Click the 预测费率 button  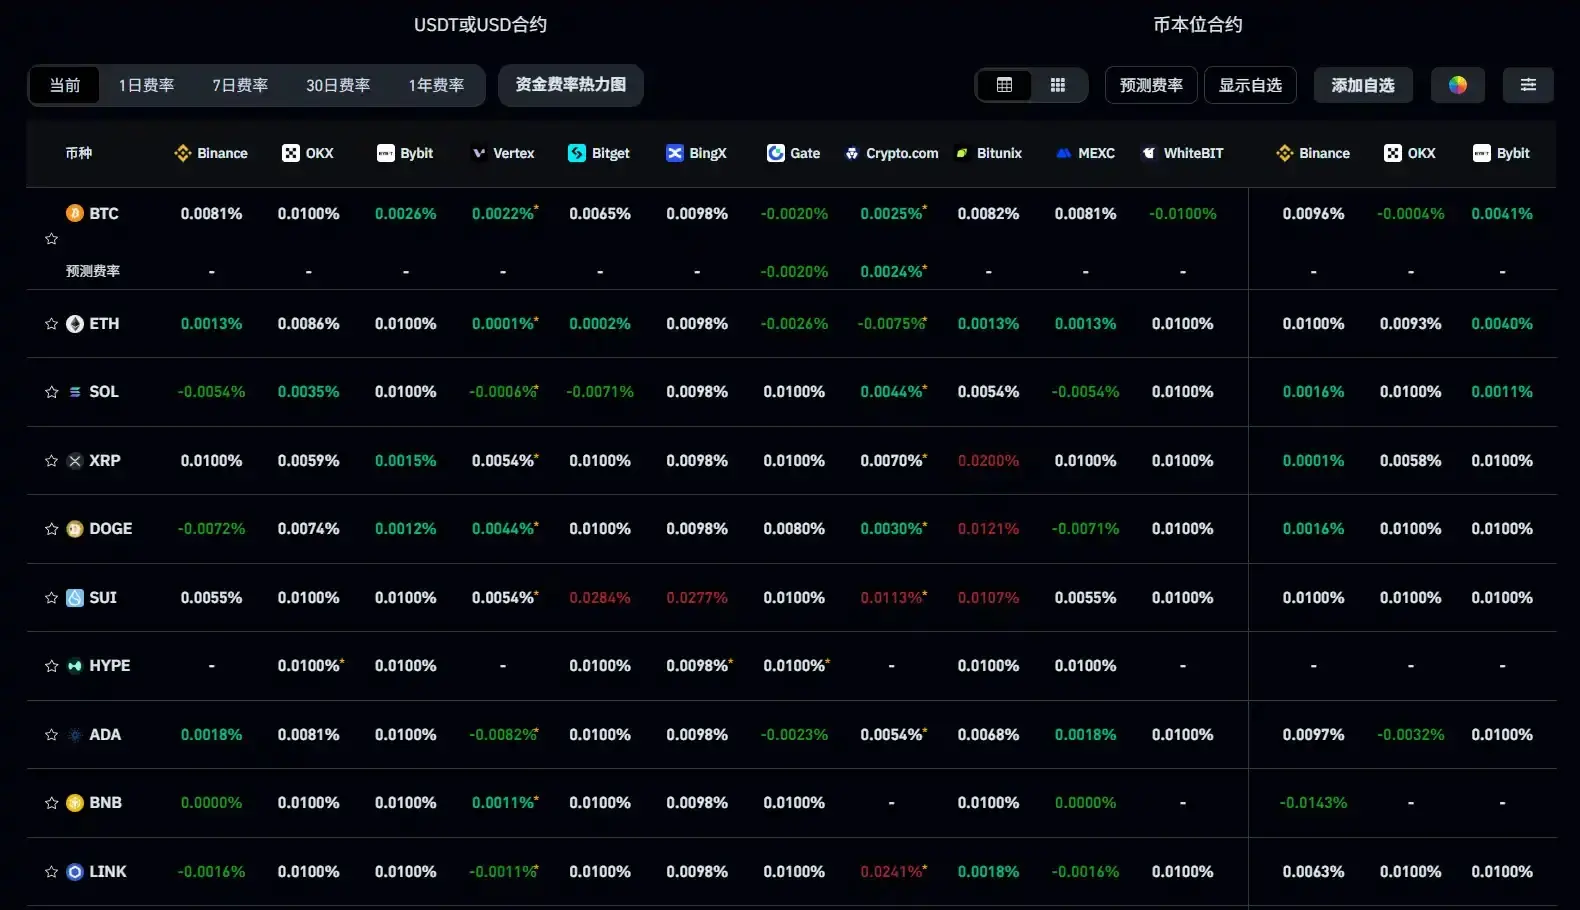[x=1151, y=85]
